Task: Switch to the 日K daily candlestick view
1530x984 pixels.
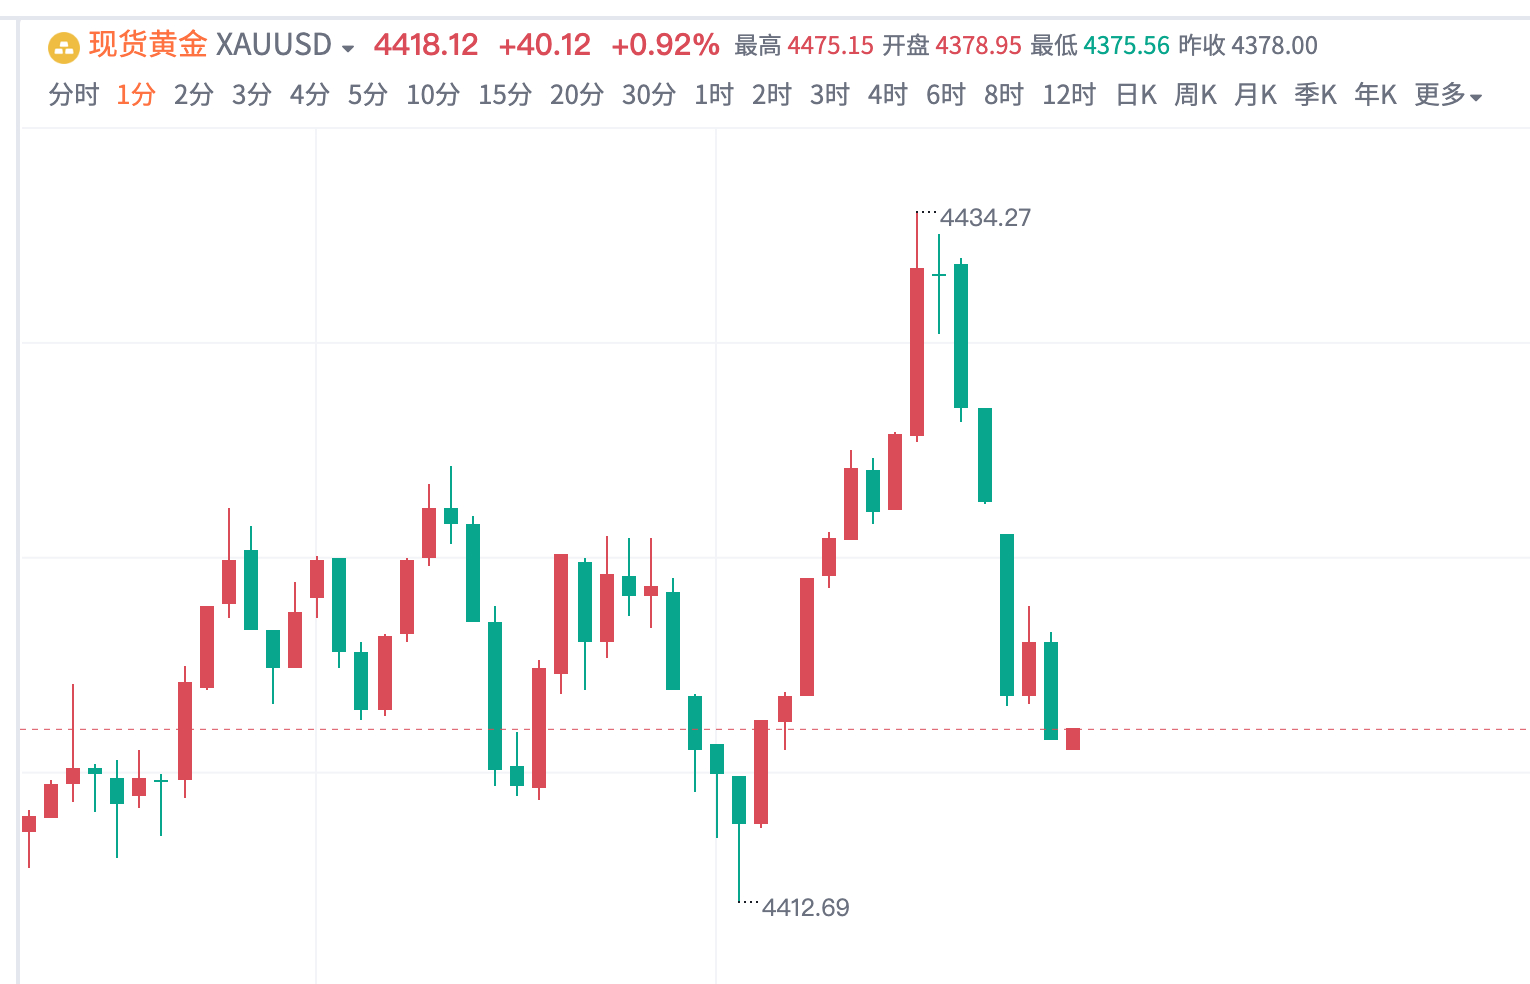Action: pos(1135,95)
